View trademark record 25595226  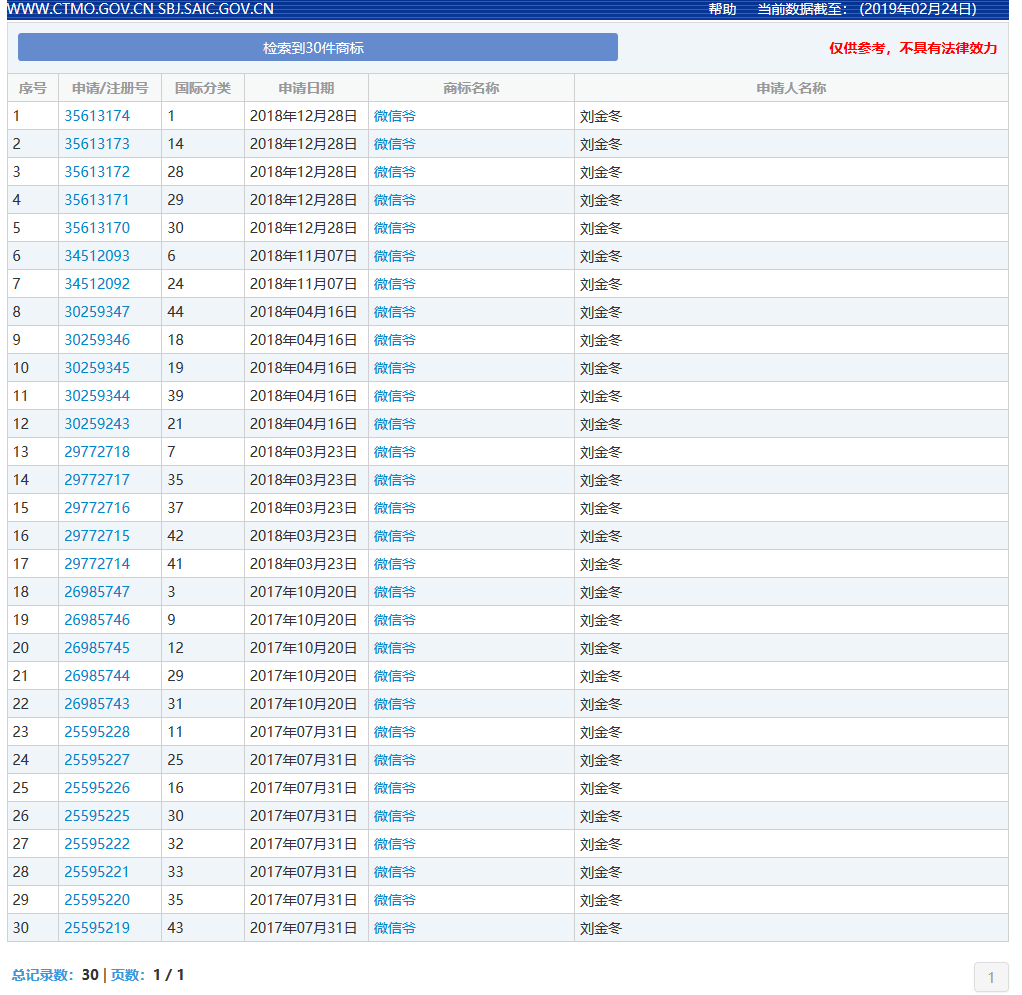tap(97, 788)
